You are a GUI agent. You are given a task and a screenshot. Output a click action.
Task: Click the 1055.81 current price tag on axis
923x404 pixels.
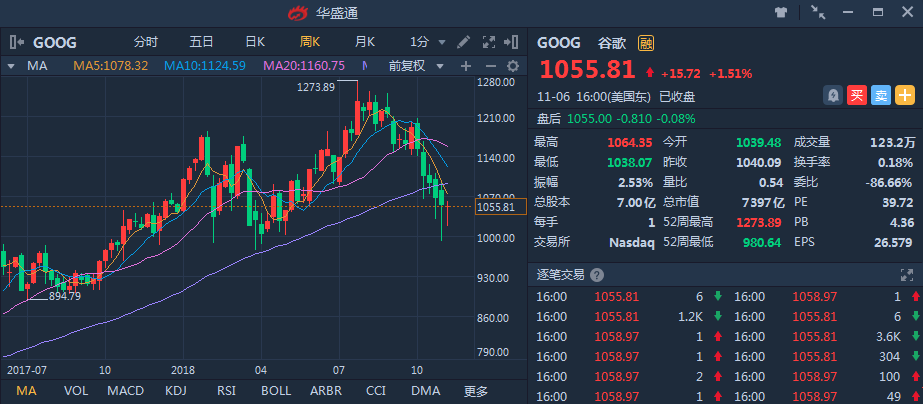[x=500, y=207]
